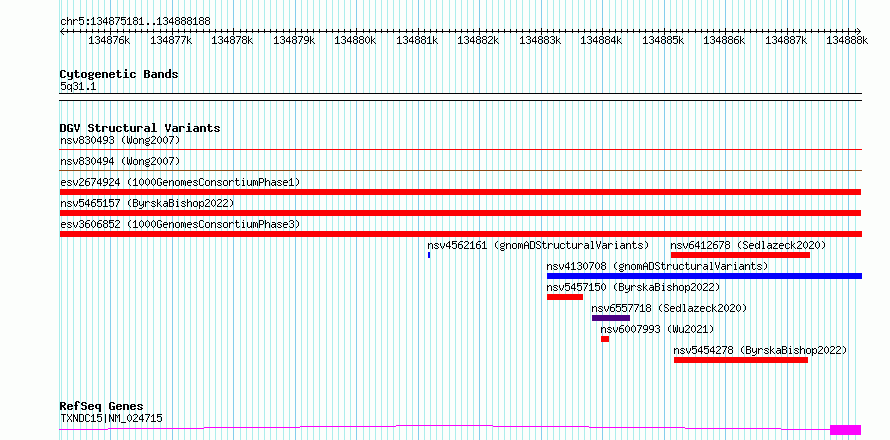This screenshot has width=890, height=440.
Task: Select the nsv5457150 red variant bar
Action: [565, 297]
